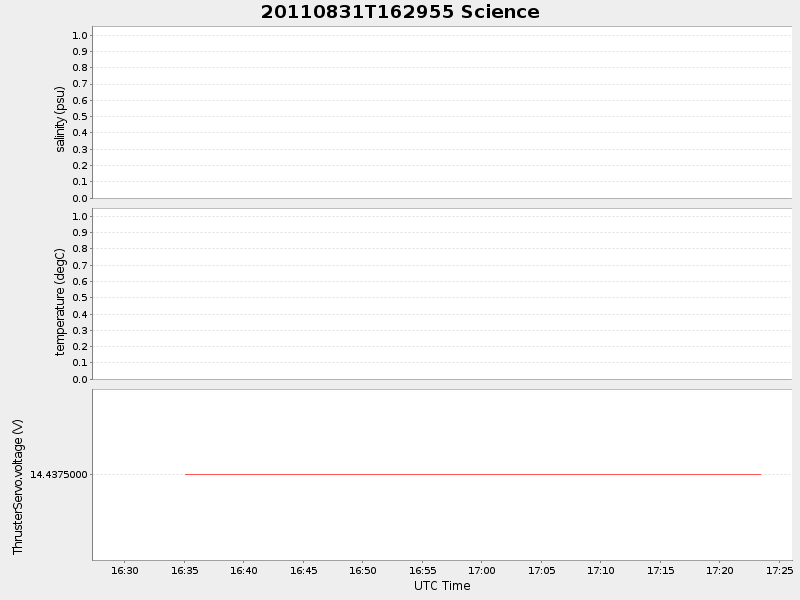The image size is (800, 600).
Task: Click the 16:40 time tick label
Action: [243, 570]
